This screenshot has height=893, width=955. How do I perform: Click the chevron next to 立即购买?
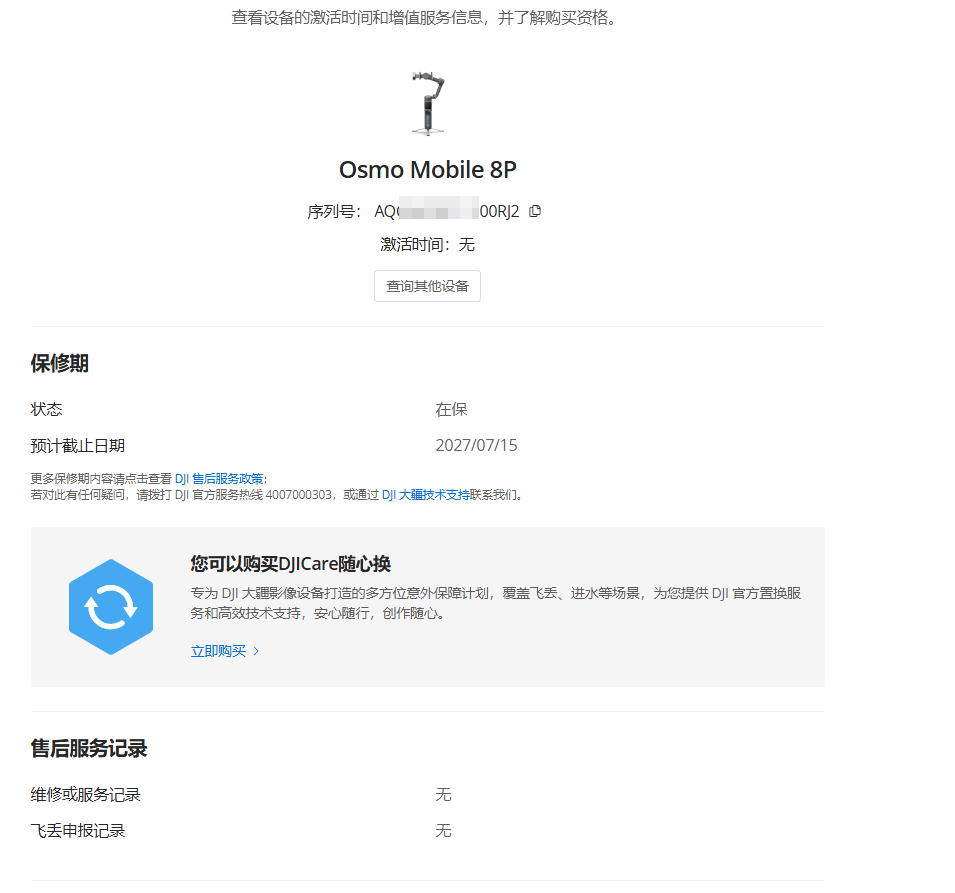(256, 651)
